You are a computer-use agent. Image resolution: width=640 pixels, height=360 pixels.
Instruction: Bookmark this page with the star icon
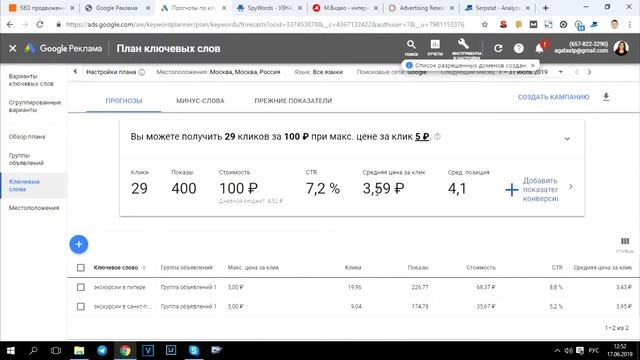(x=484, y=24)
